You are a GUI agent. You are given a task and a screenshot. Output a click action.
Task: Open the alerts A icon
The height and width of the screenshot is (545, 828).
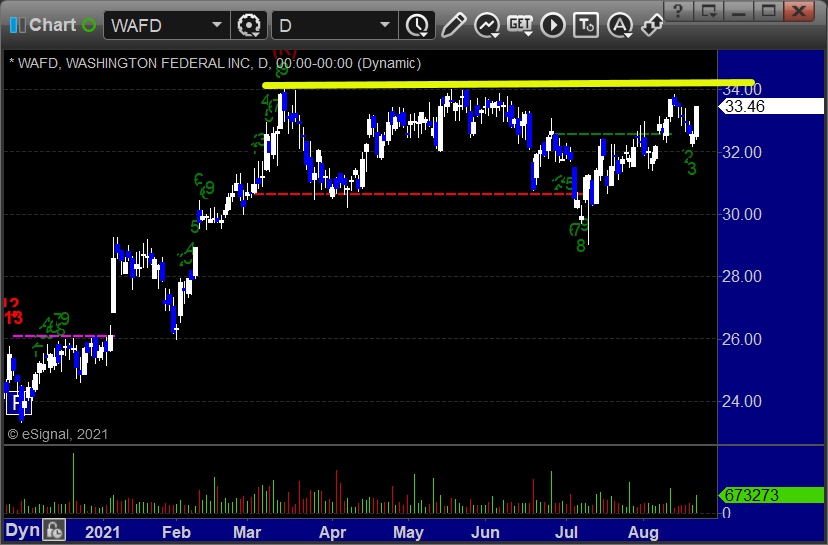pos(620,25)
